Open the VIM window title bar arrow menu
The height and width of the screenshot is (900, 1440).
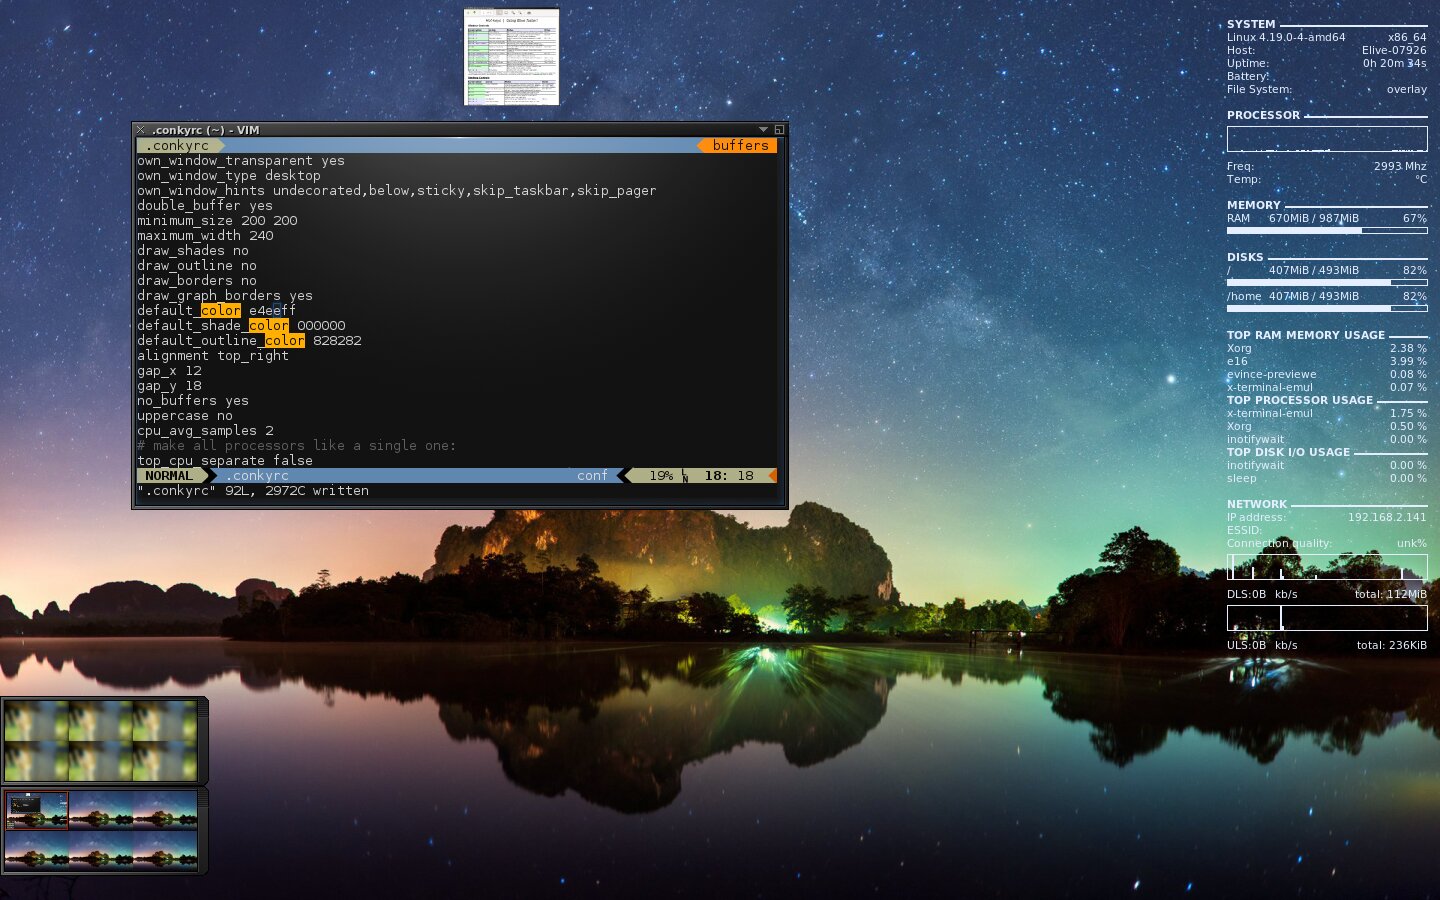point(763,130)
